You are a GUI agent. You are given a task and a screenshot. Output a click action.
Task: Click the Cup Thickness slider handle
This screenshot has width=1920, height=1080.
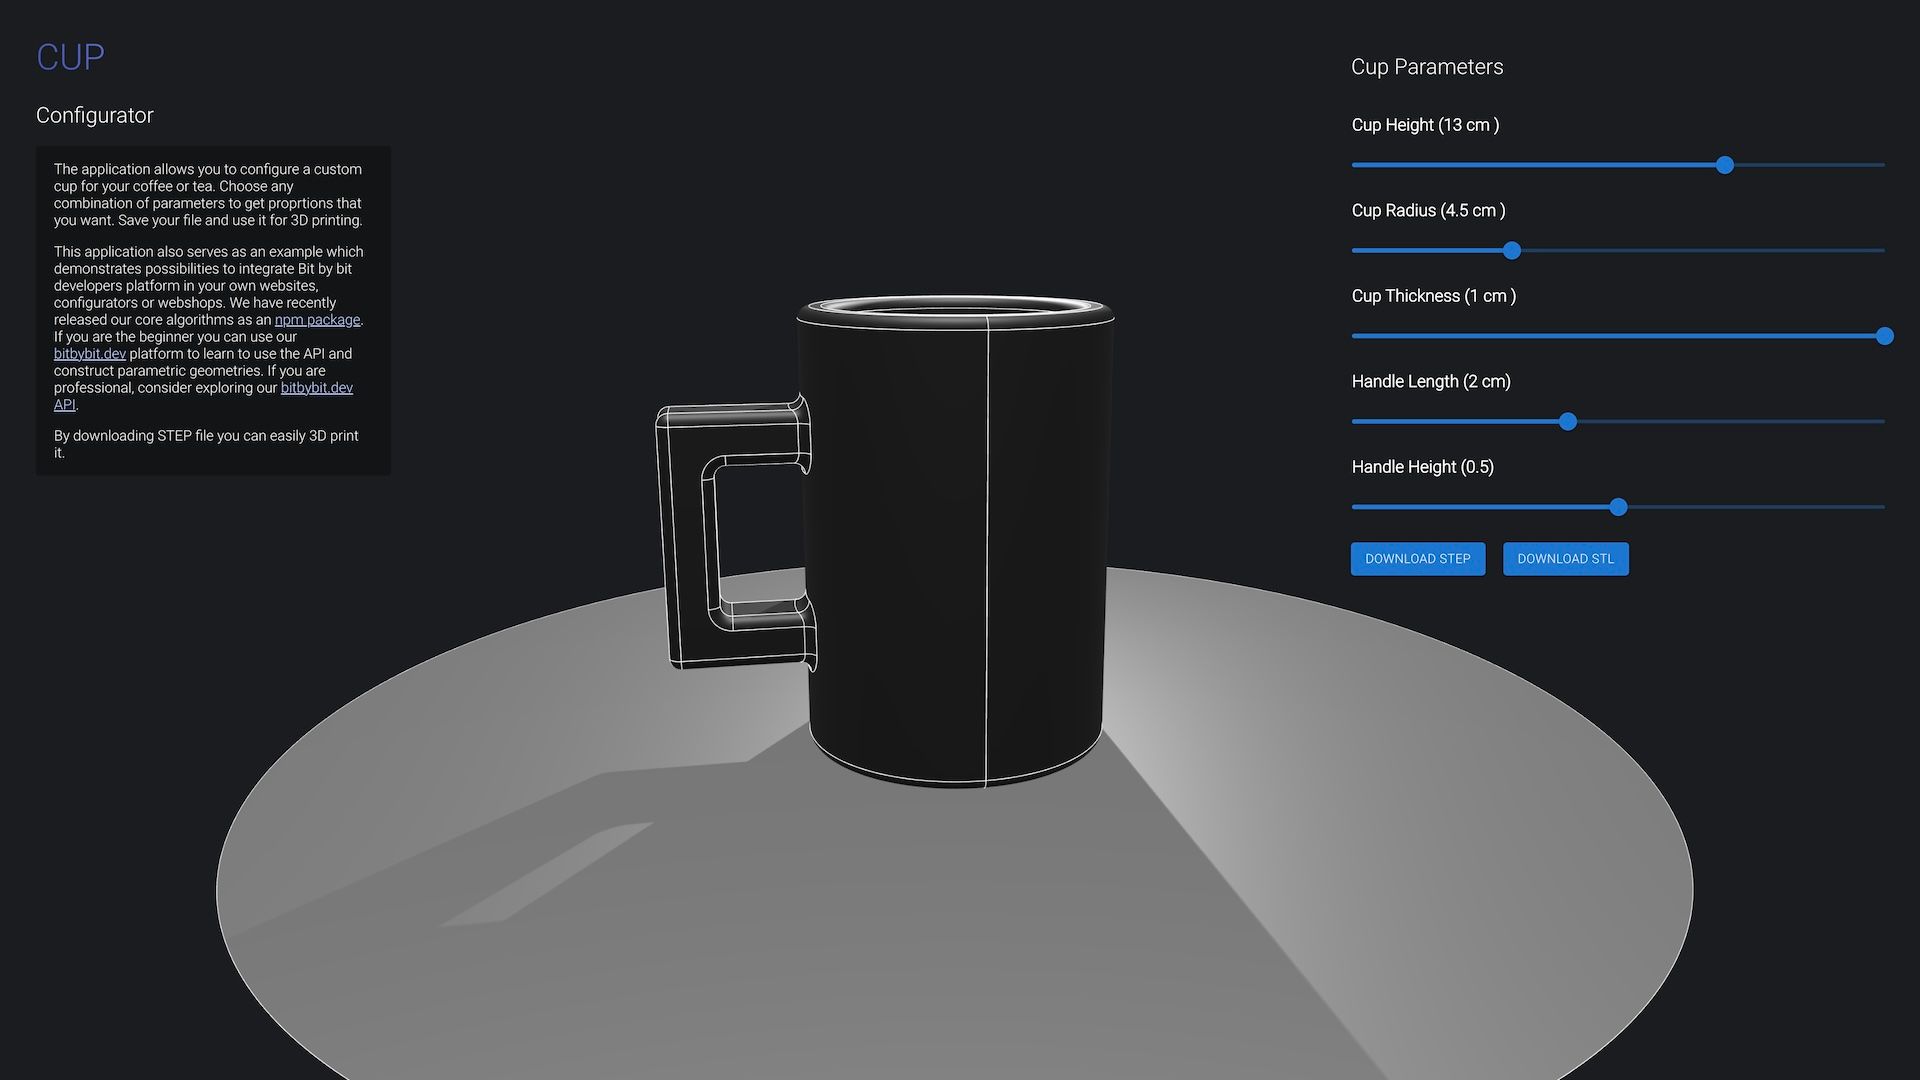coord(1884,336)
